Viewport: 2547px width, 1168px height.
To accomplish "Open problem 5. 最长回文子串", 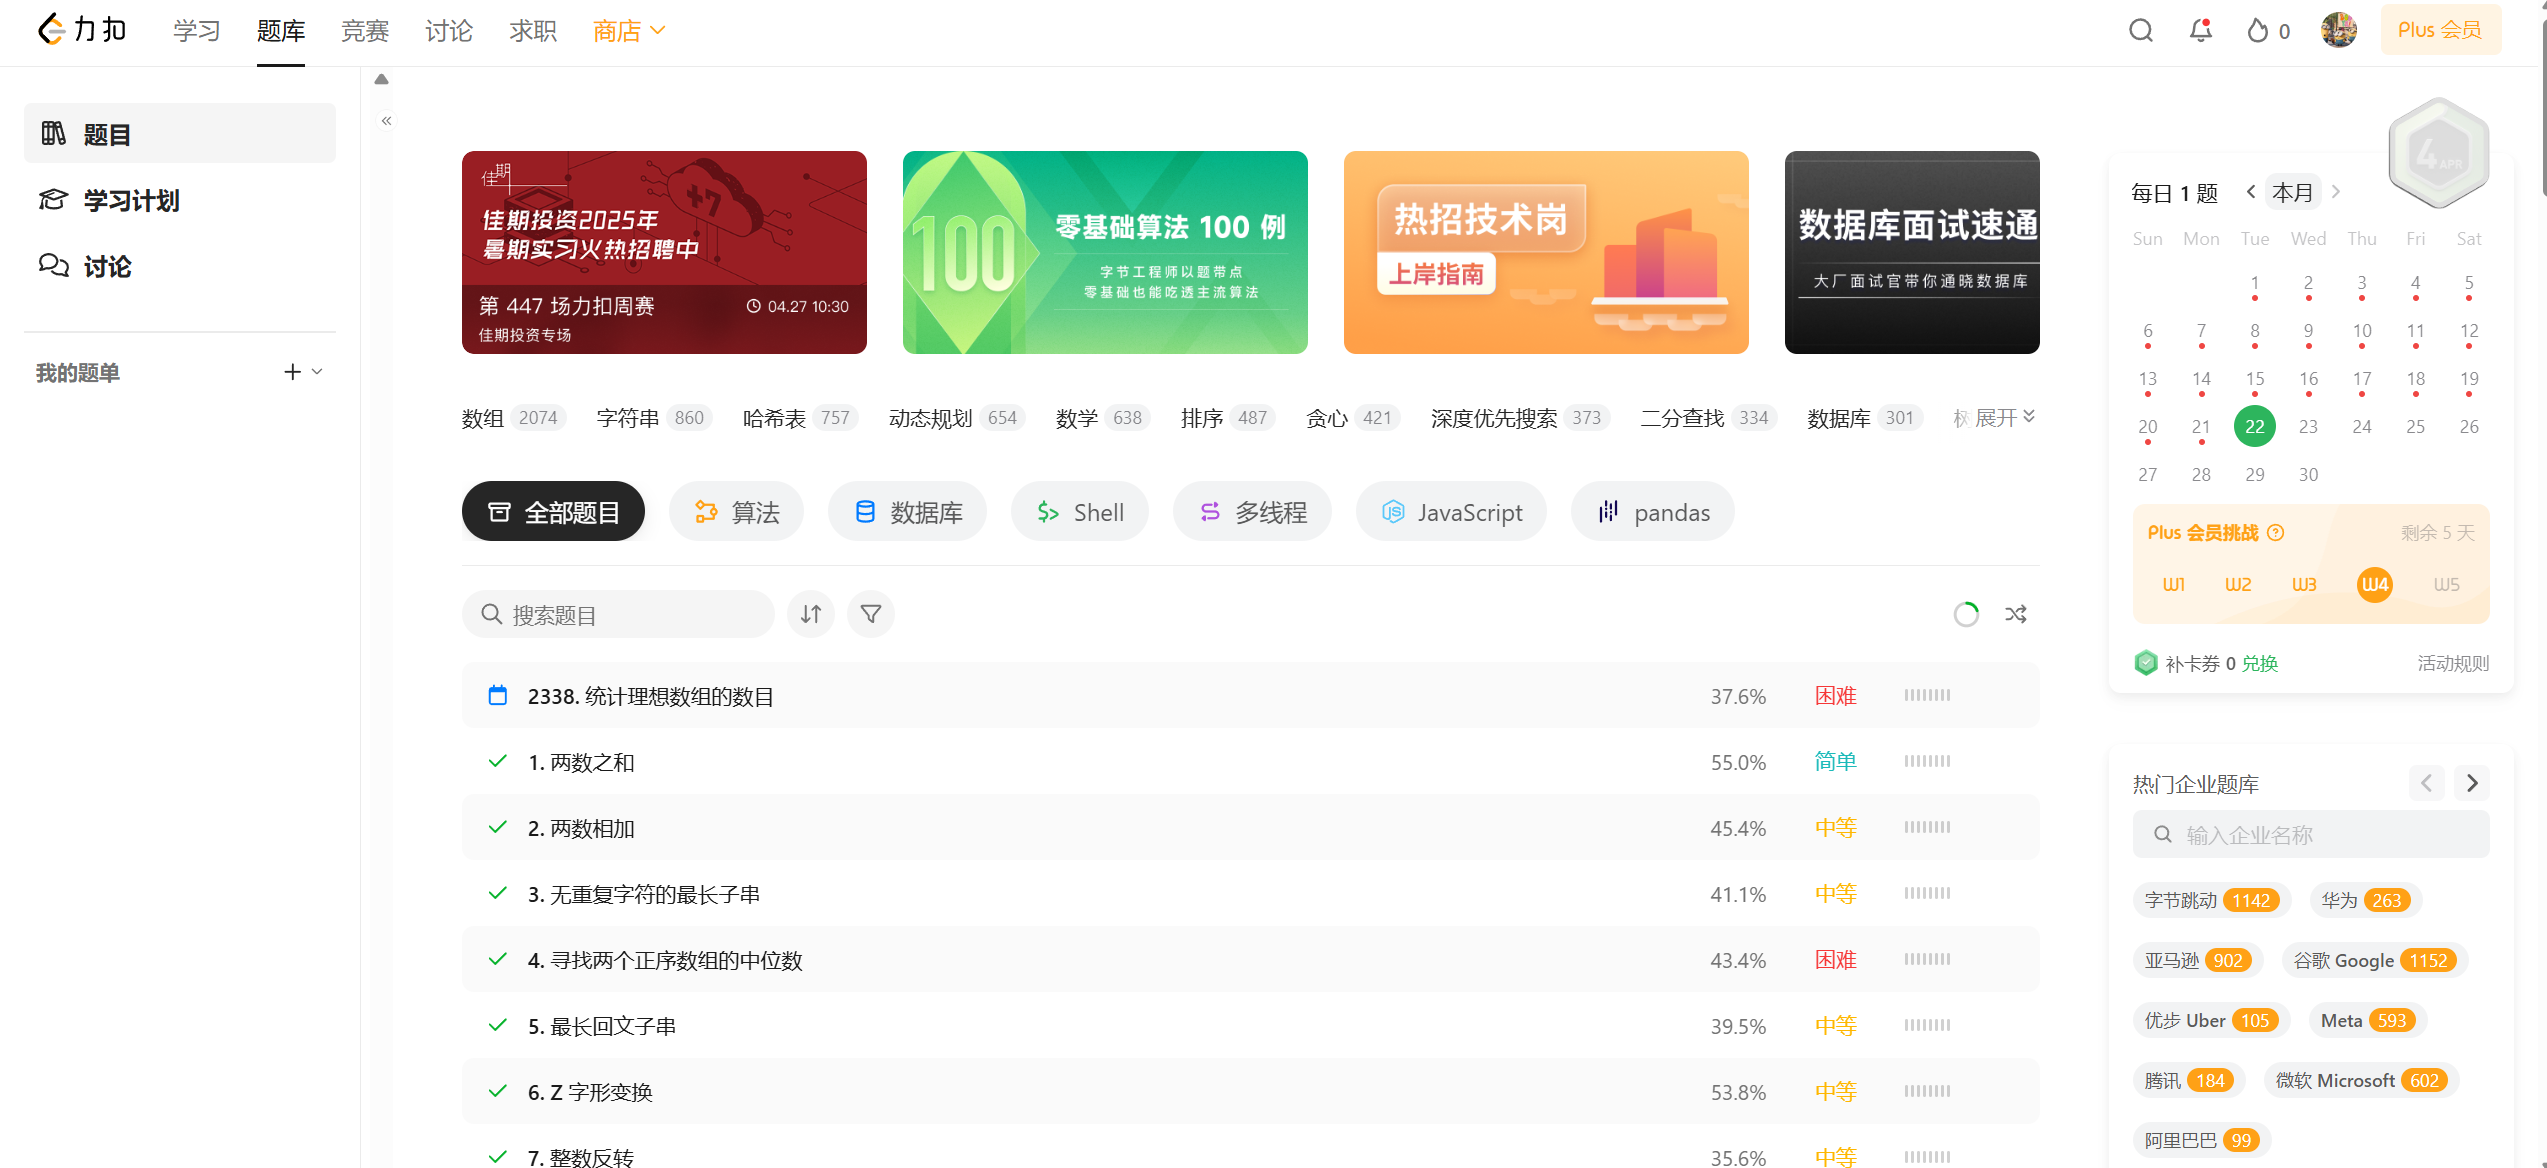I will [x=602, y=1026].
